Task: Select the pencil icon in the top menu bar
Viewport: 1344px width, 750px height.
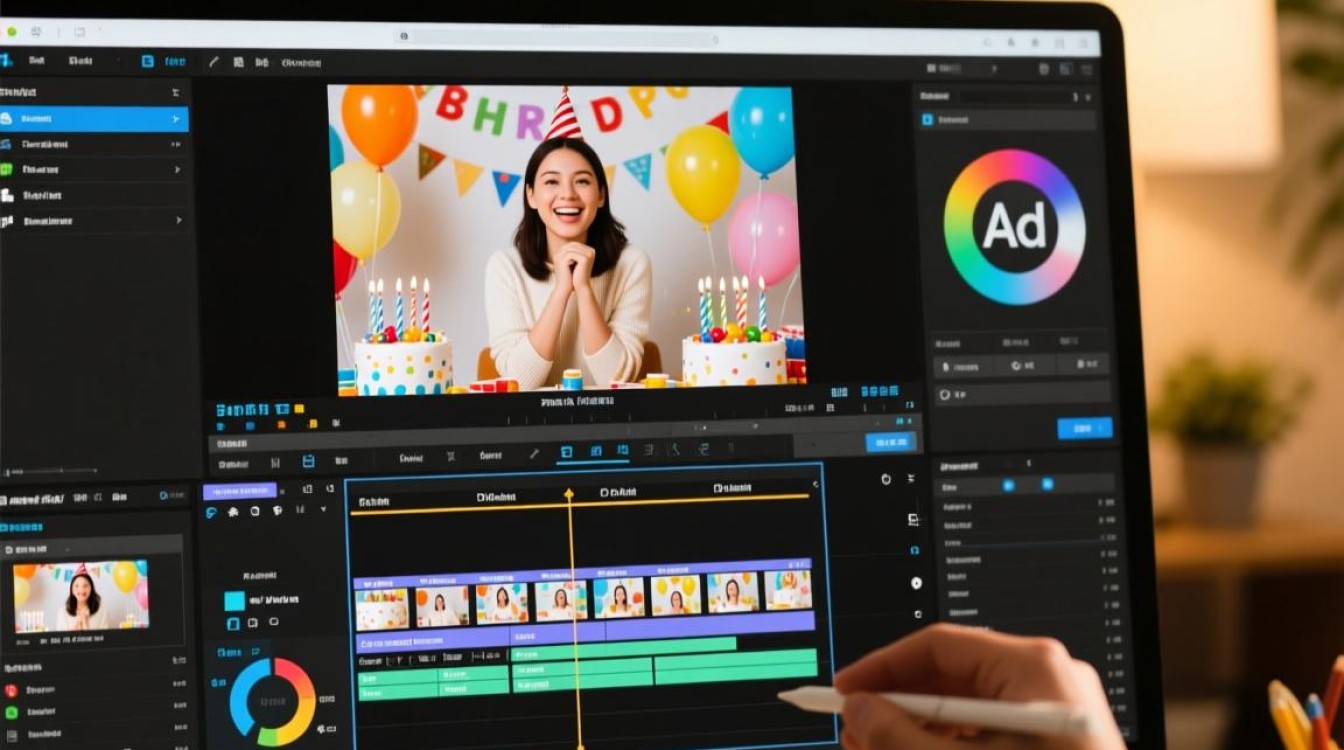Action: (213, 62)
